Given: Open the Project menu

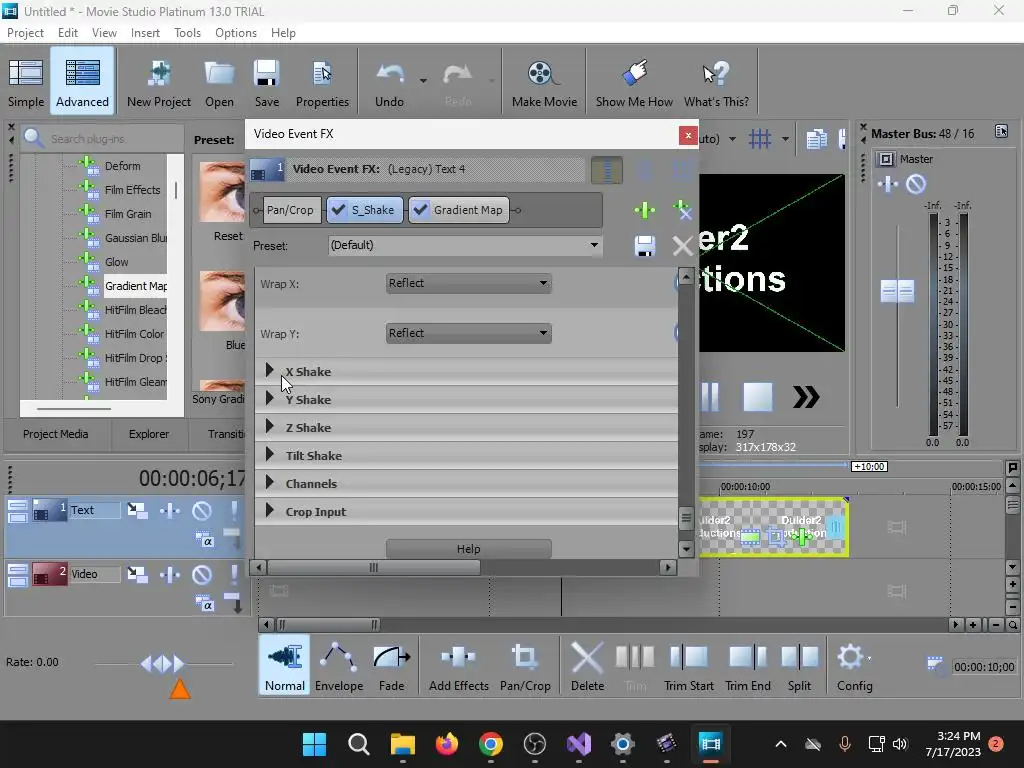Looking at the screenshot, I should coord(25,33).
